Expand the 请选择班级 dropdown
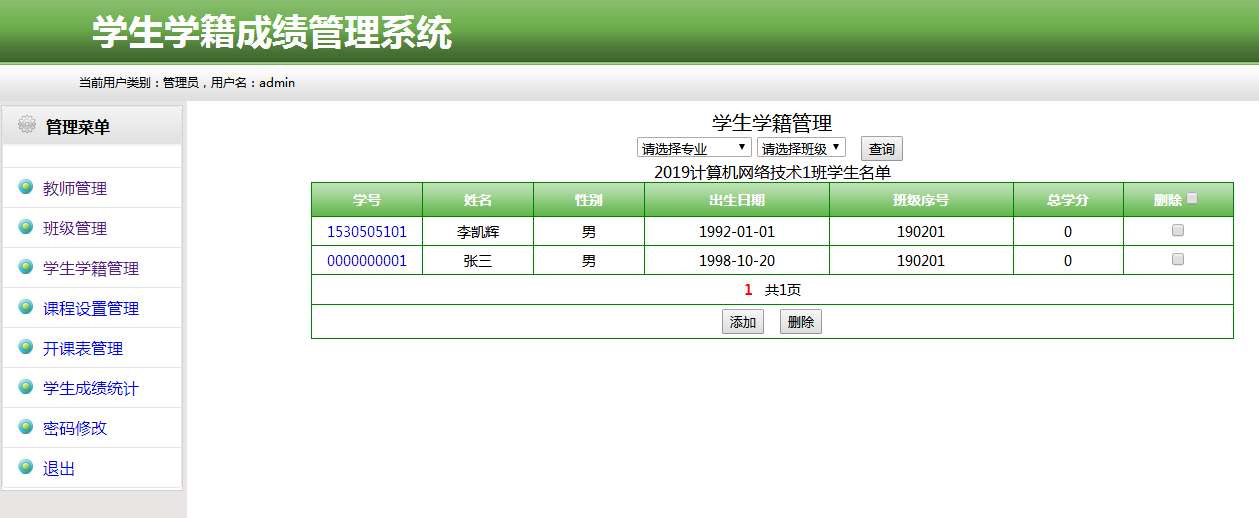1259x518 pixels. (801, 148)
